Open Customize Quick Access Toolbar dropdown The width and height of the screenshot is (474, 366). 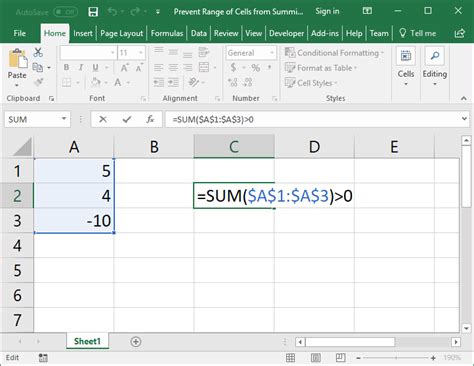(x=158, y=12)
